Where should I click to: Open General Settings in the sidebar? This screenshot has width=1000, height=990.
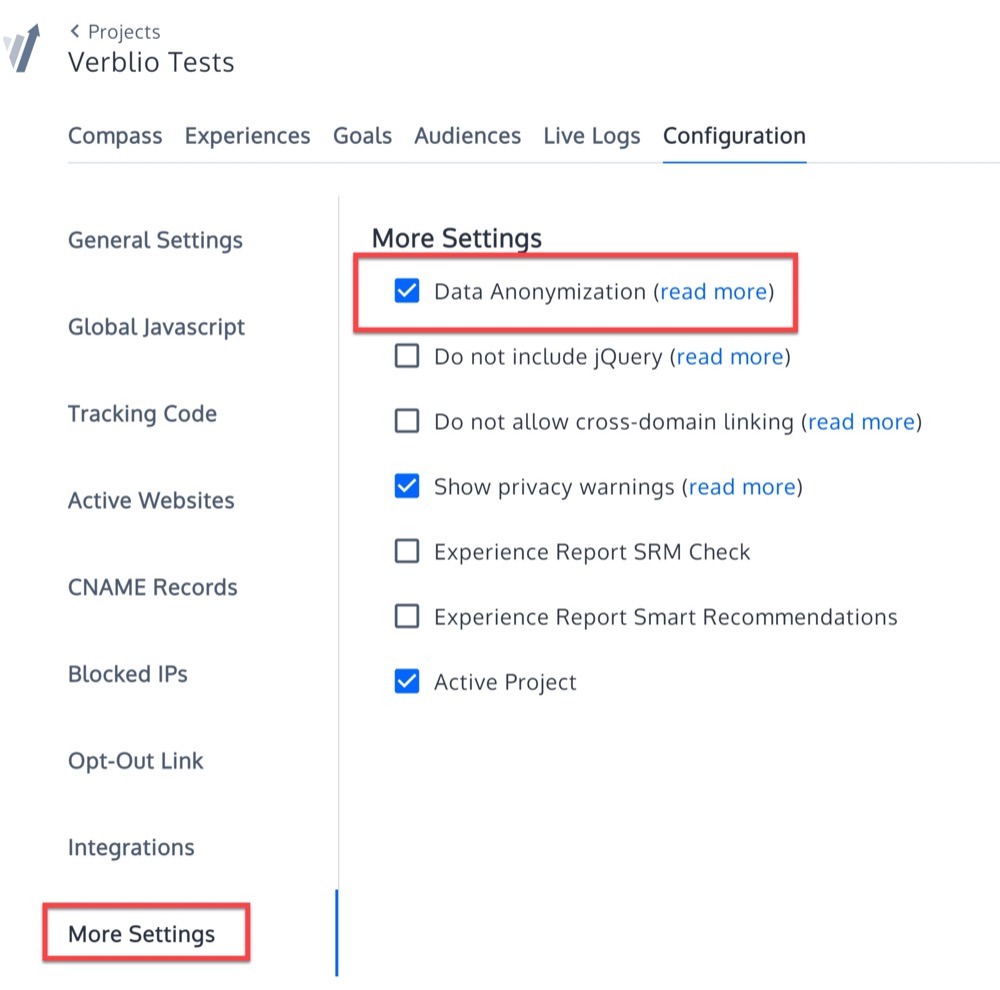point(155,240)
